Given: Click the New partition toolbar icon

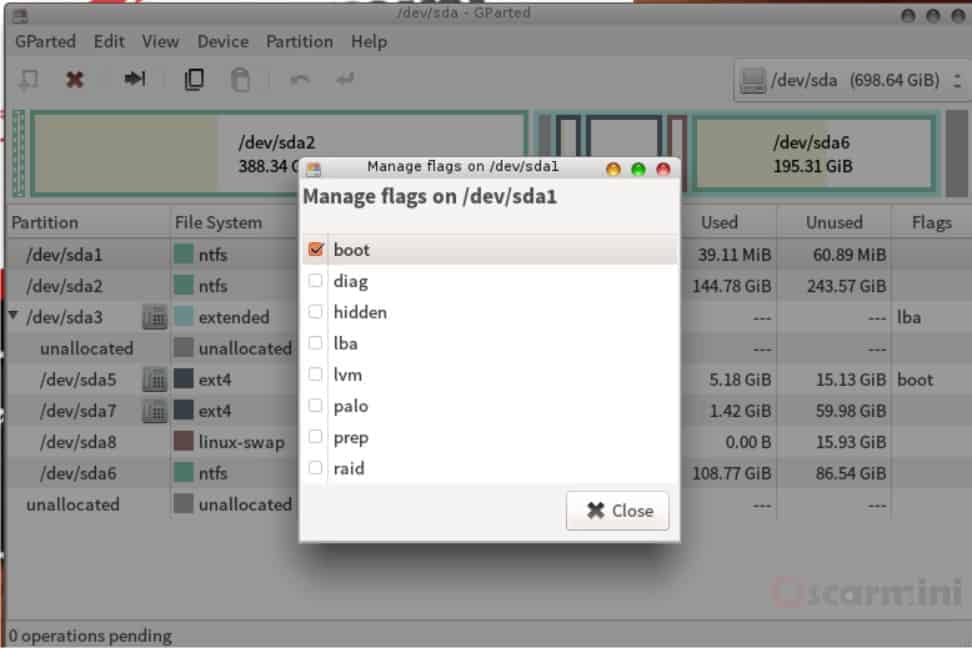Looking at the screenshot, I should pyautogui.click(x=29, y=79).
